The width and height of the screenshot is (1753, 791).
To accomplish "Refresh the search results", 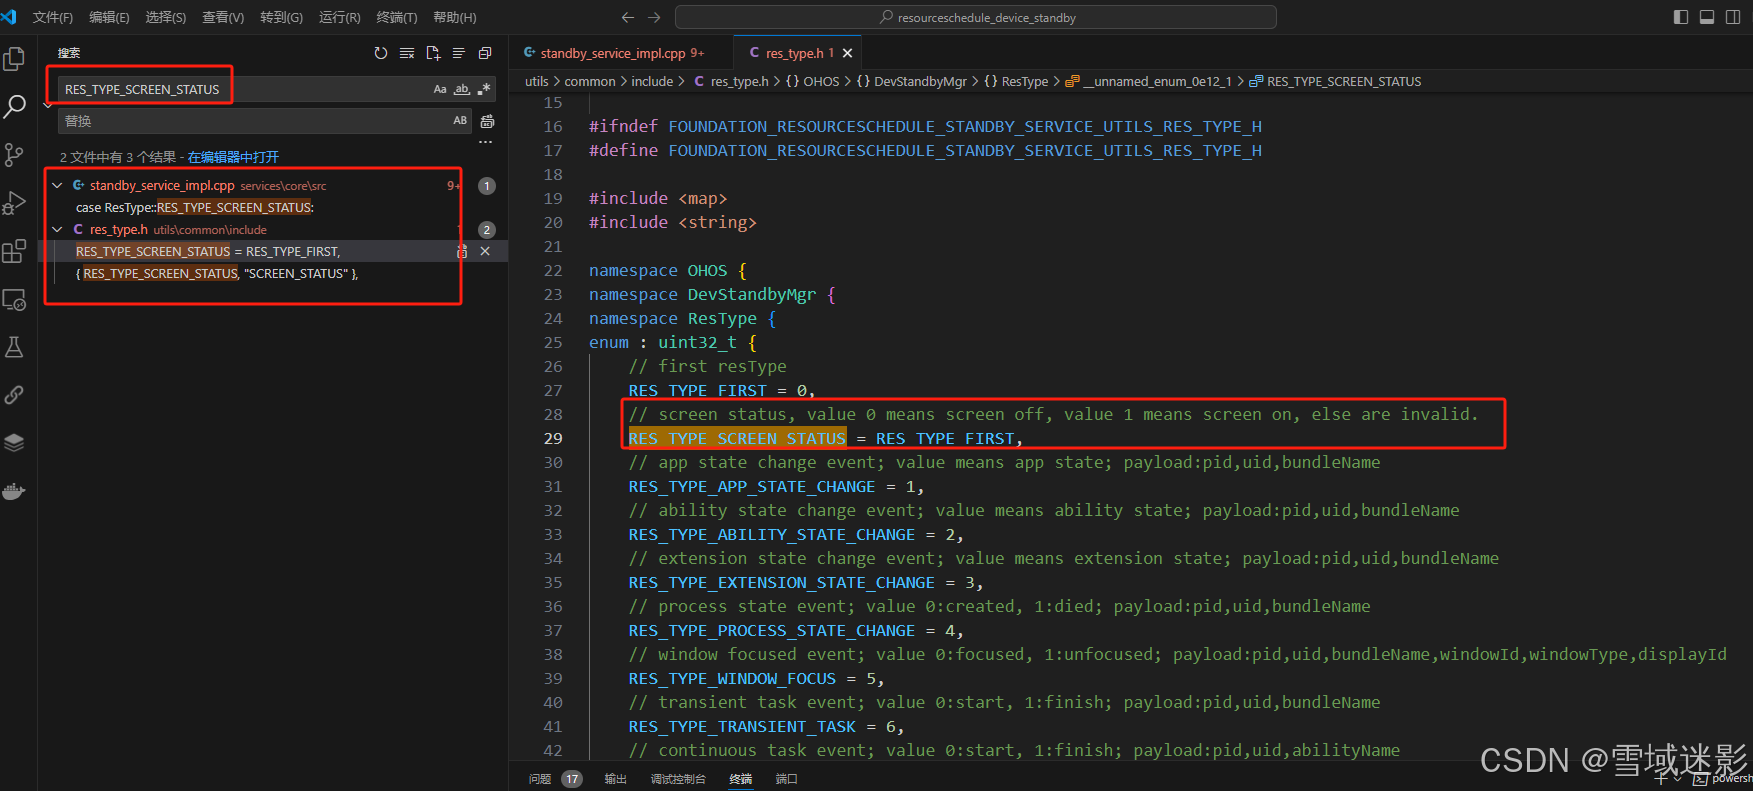I will pyautogui.click(x=381, y=53).
